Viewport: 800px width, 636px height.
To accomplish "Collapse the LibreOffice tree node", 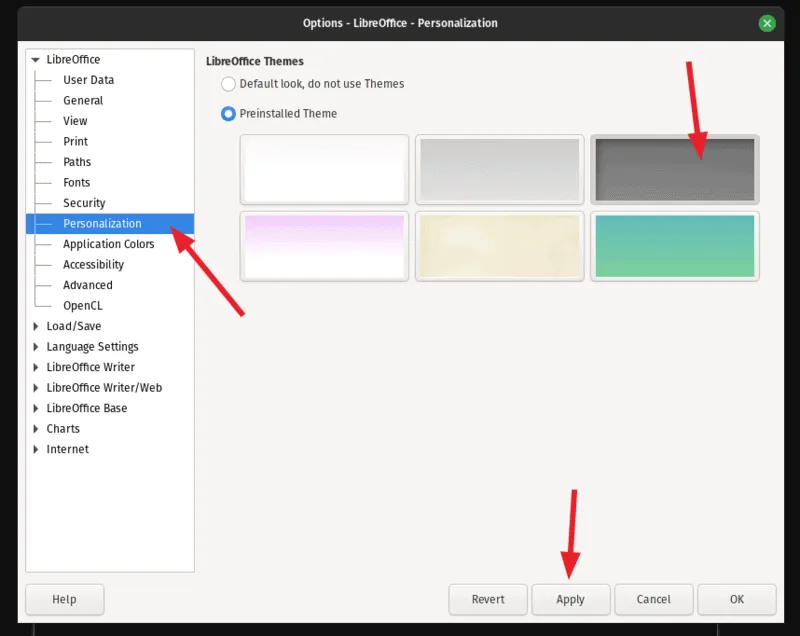I will pos(36,60).
